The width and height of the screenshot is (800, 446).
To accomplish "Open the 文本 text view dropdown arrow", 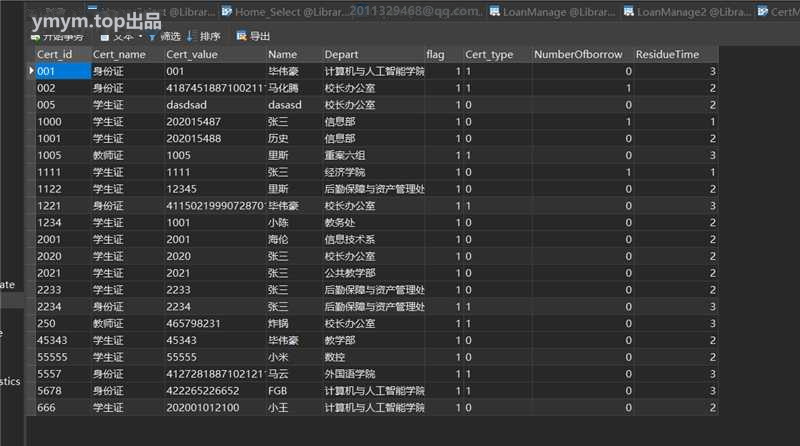I will (x=140, y=37).
